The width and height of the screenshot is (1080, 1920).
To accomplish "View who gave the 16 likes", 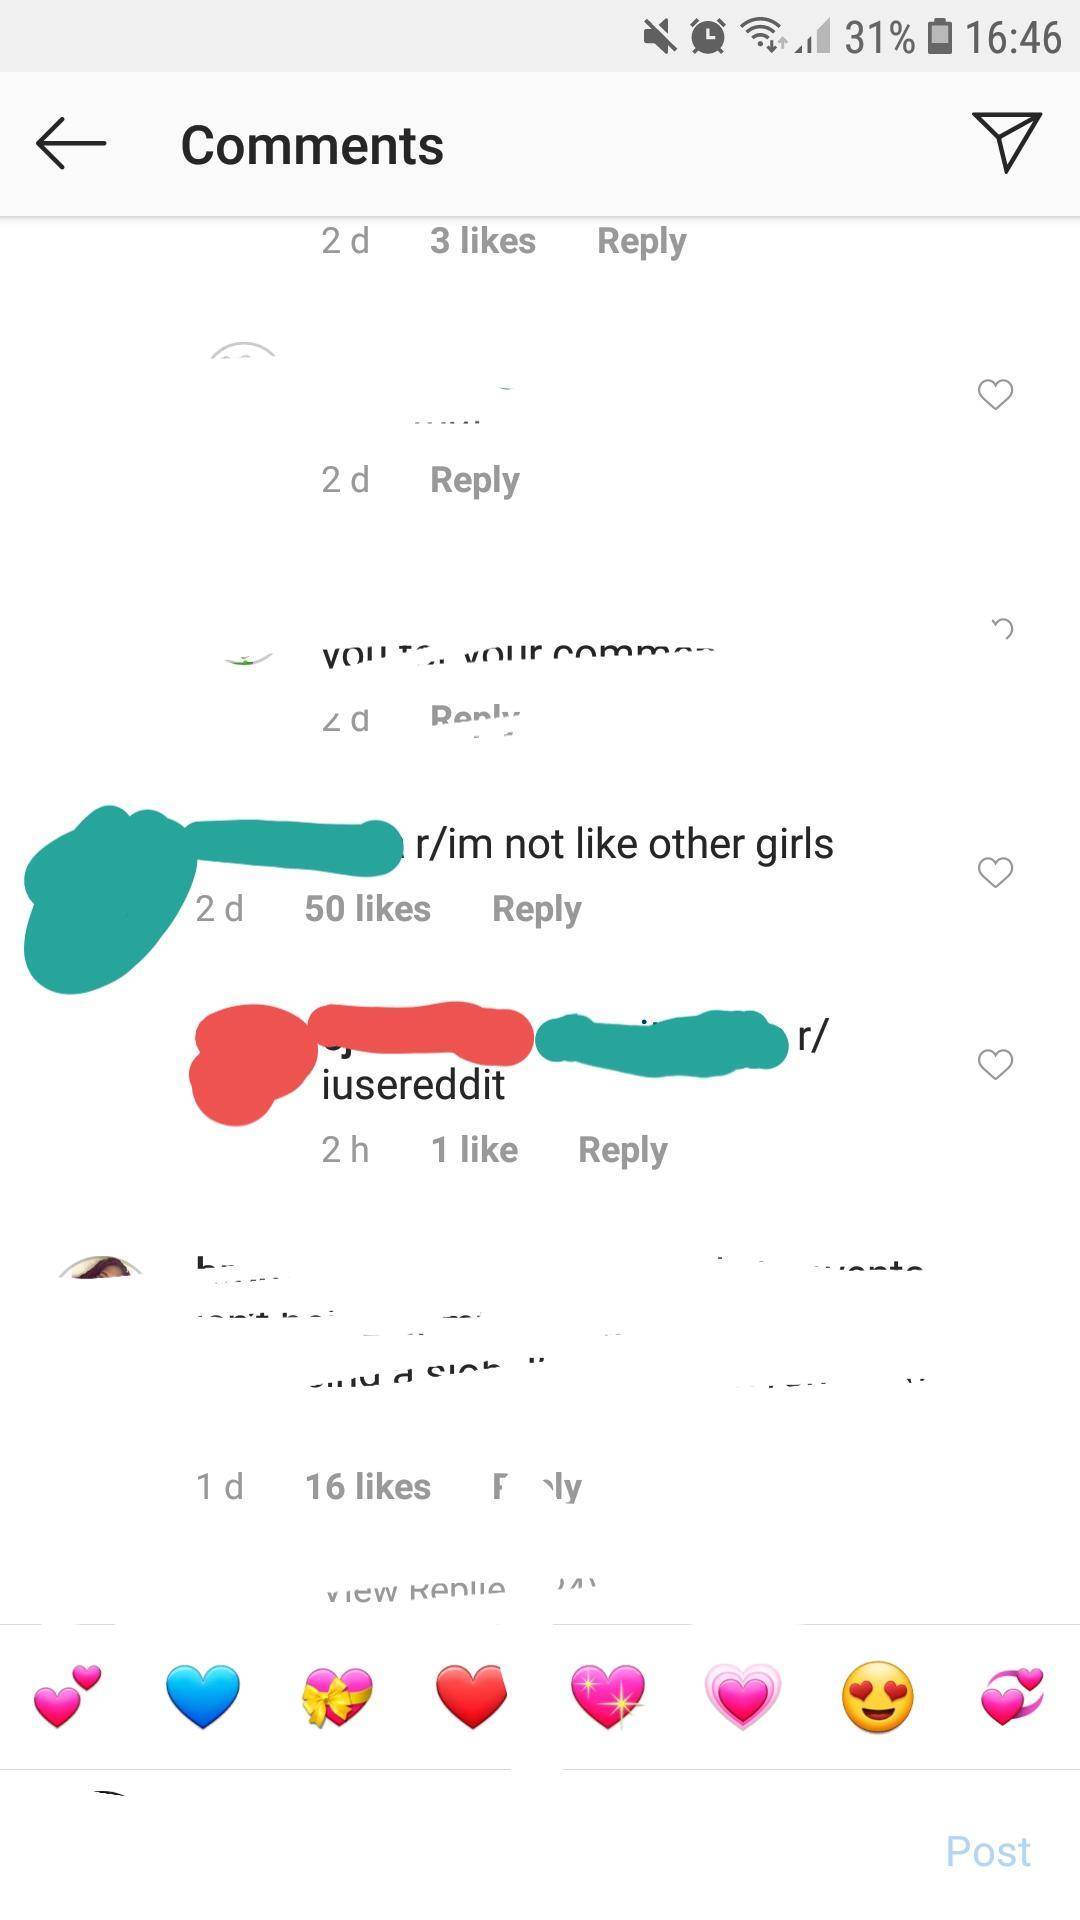I will tap(368, 1486).
